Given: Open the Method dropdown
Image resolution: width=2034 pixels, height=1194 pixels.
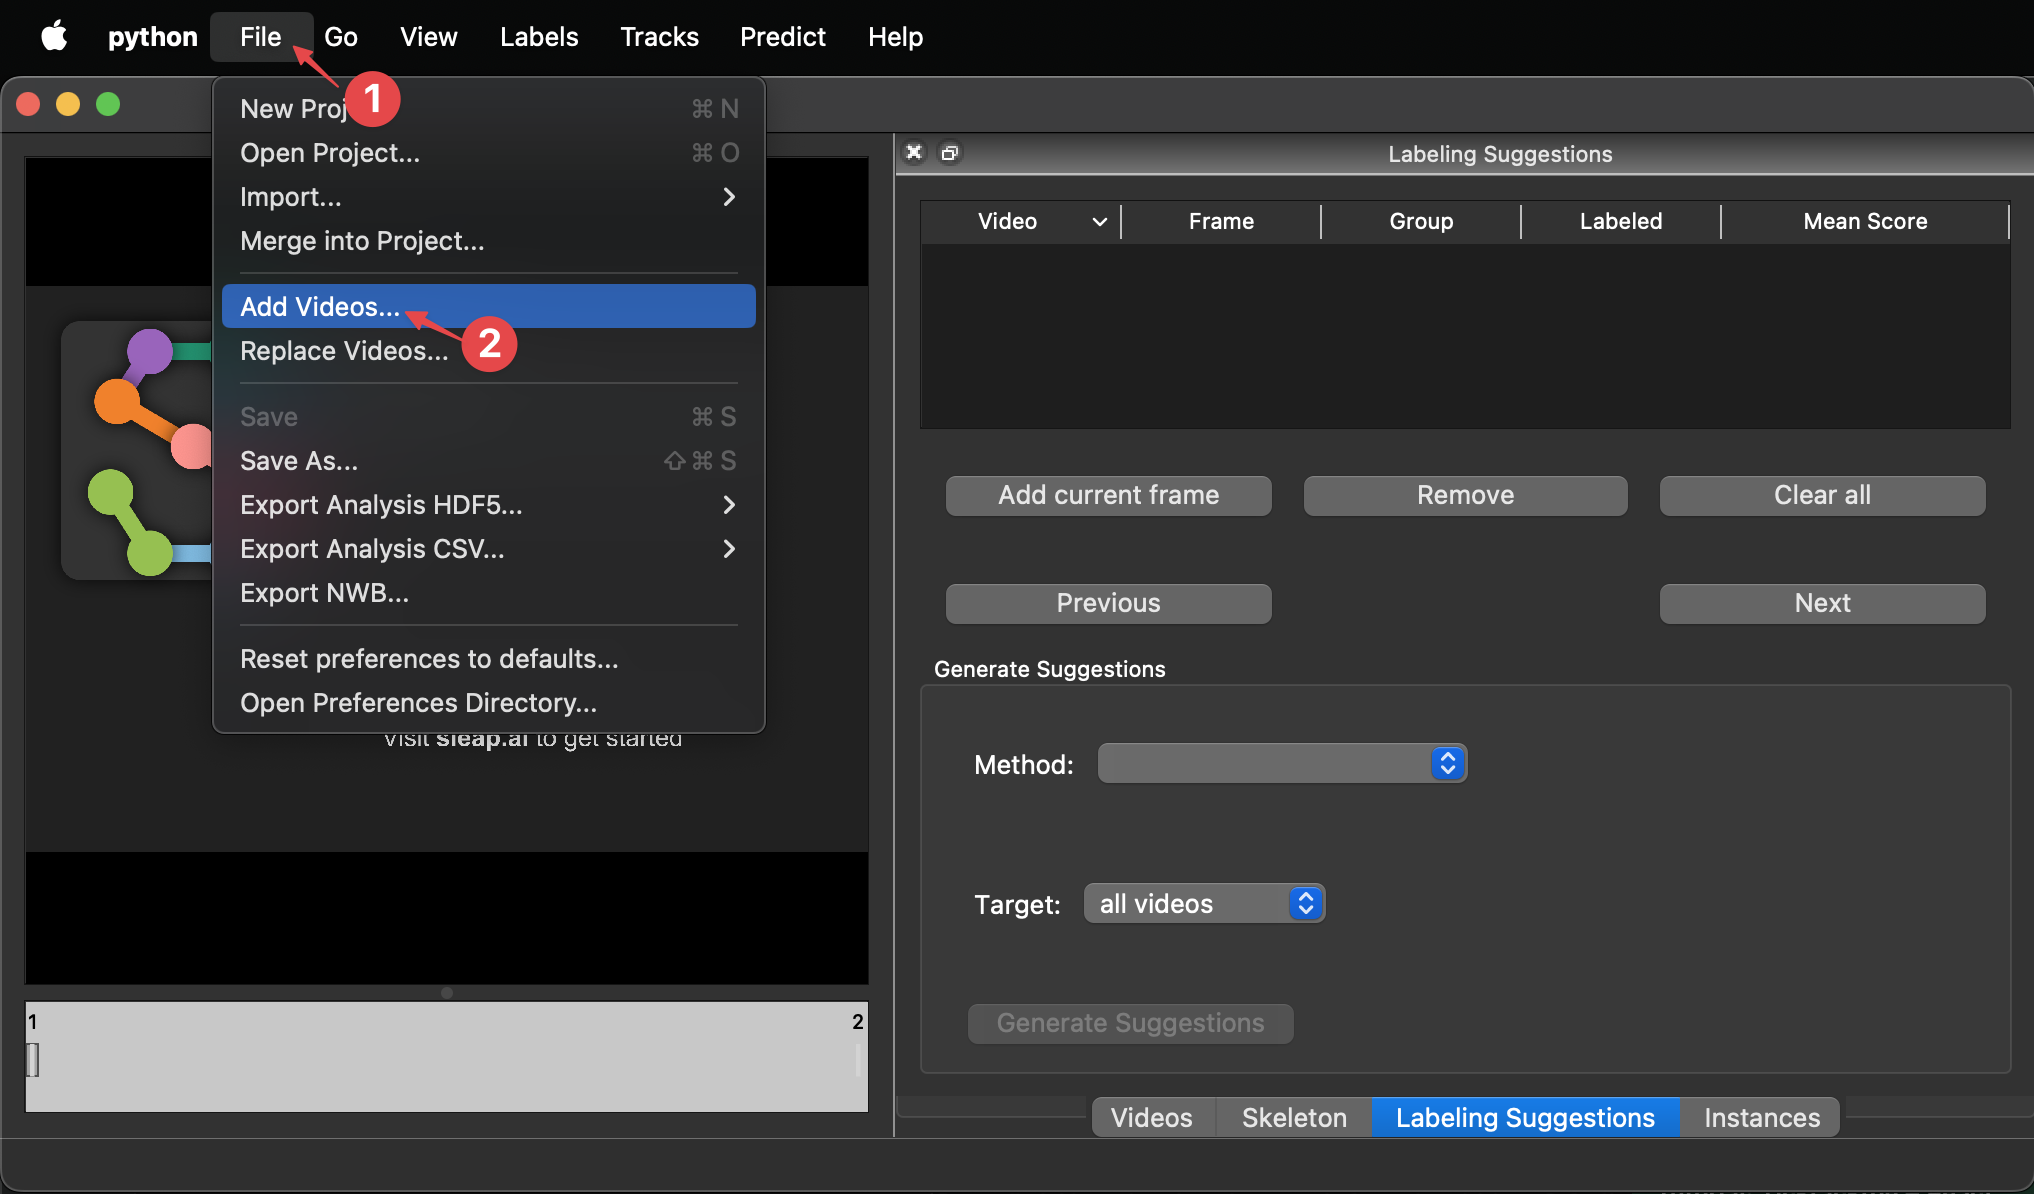Looking at the screenshot, I should 1282,764.
